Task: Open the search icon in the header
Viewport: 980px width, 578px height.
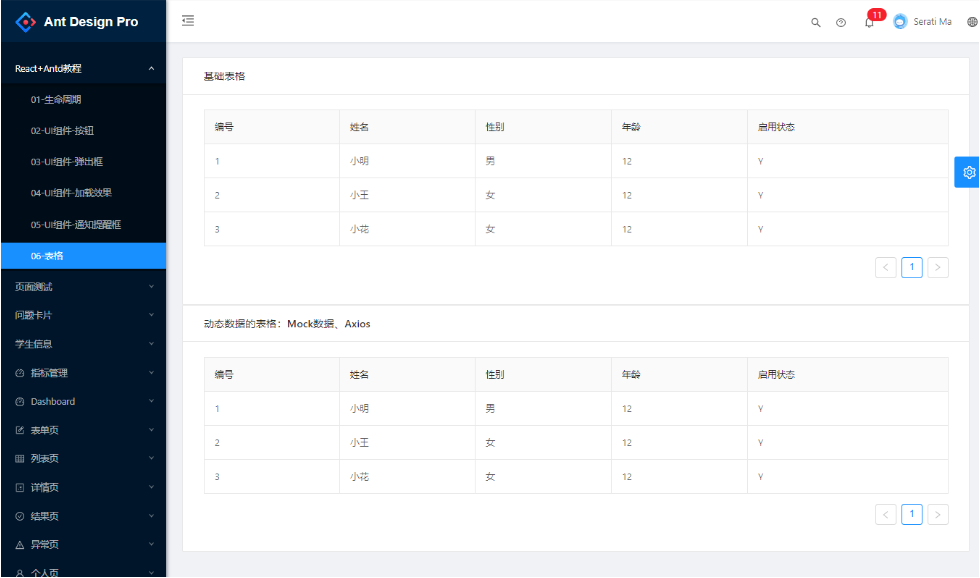Action: pyautogui.click(x=815, y=21)
